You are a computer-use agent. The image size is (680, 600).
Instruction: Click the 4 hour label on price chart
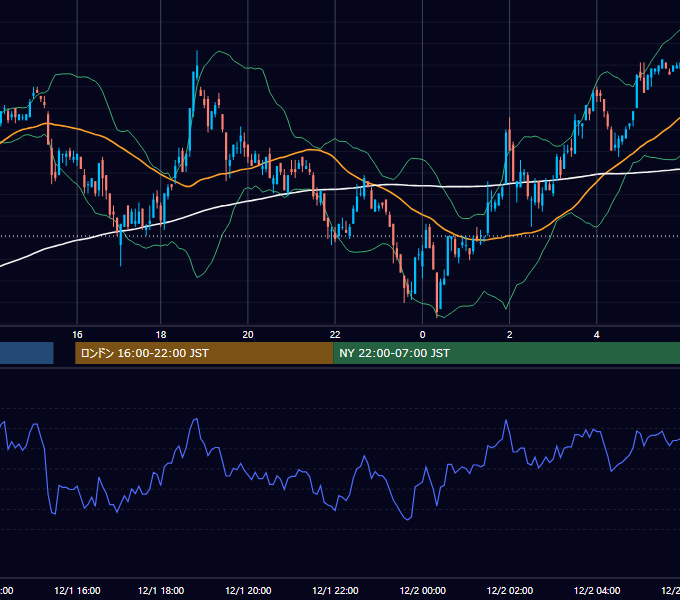coord(597,335)
